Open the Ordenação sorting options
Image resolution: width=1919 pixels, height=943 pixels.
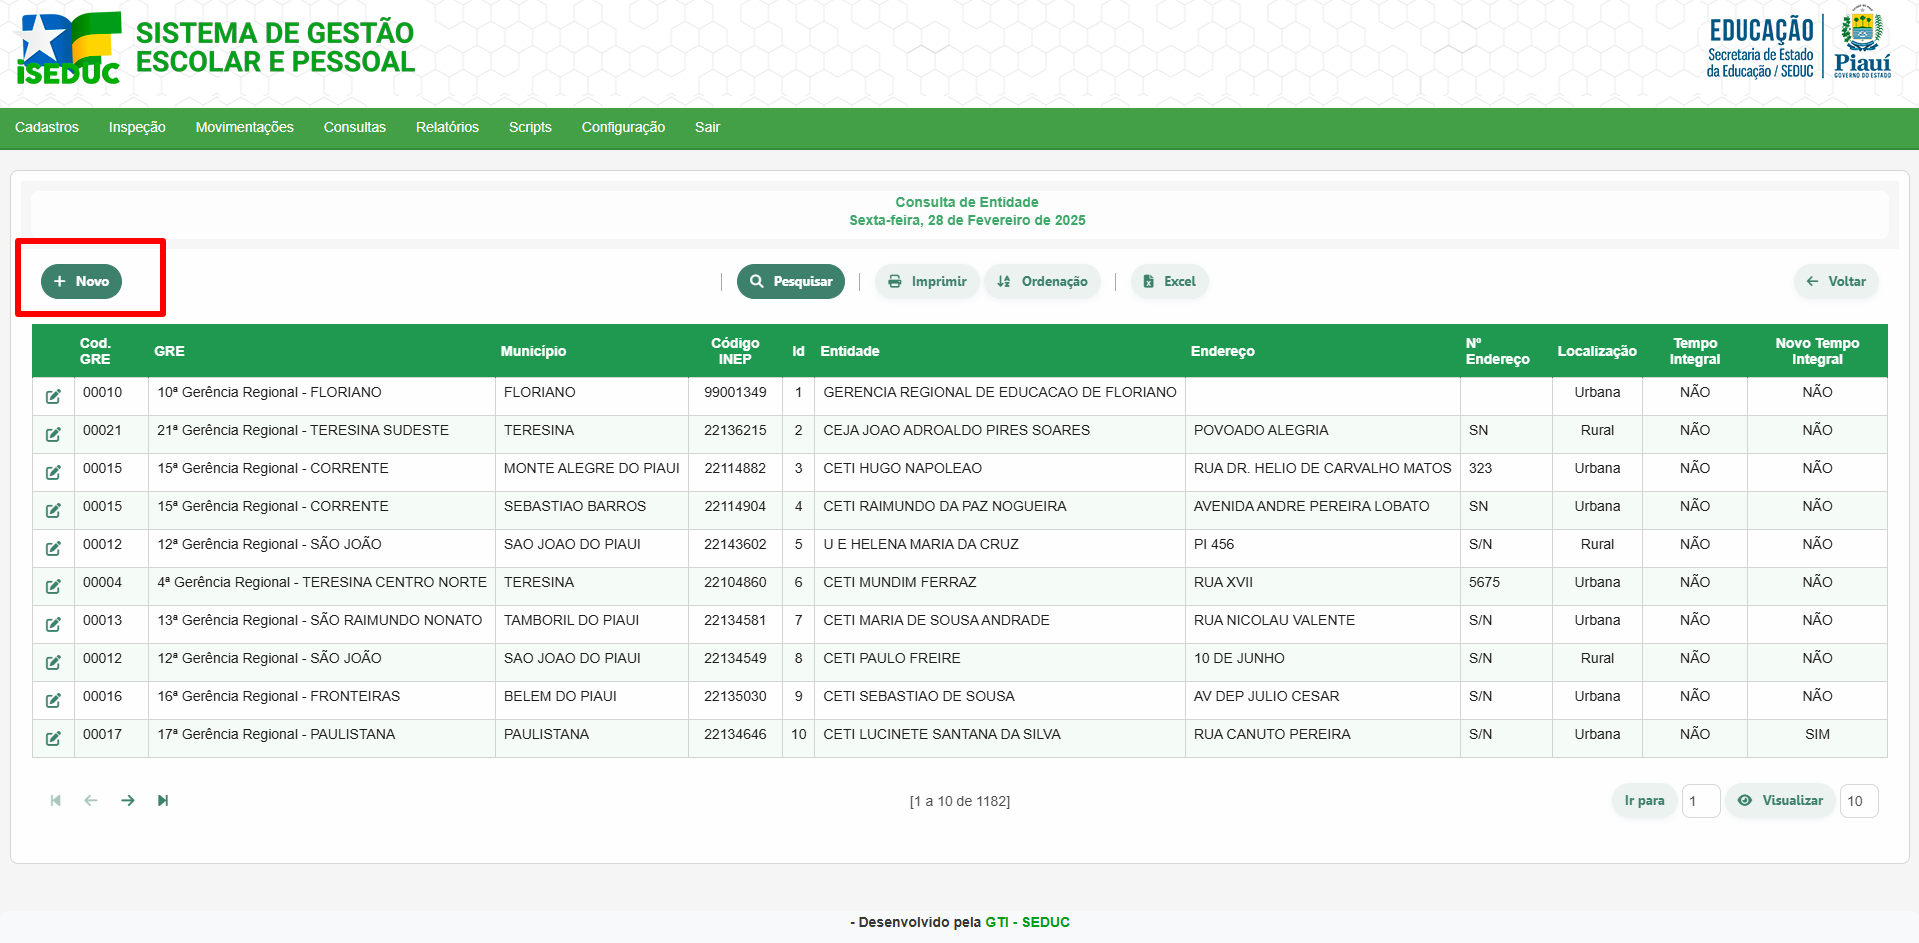pyautogui.click(x=1042, y=282)
